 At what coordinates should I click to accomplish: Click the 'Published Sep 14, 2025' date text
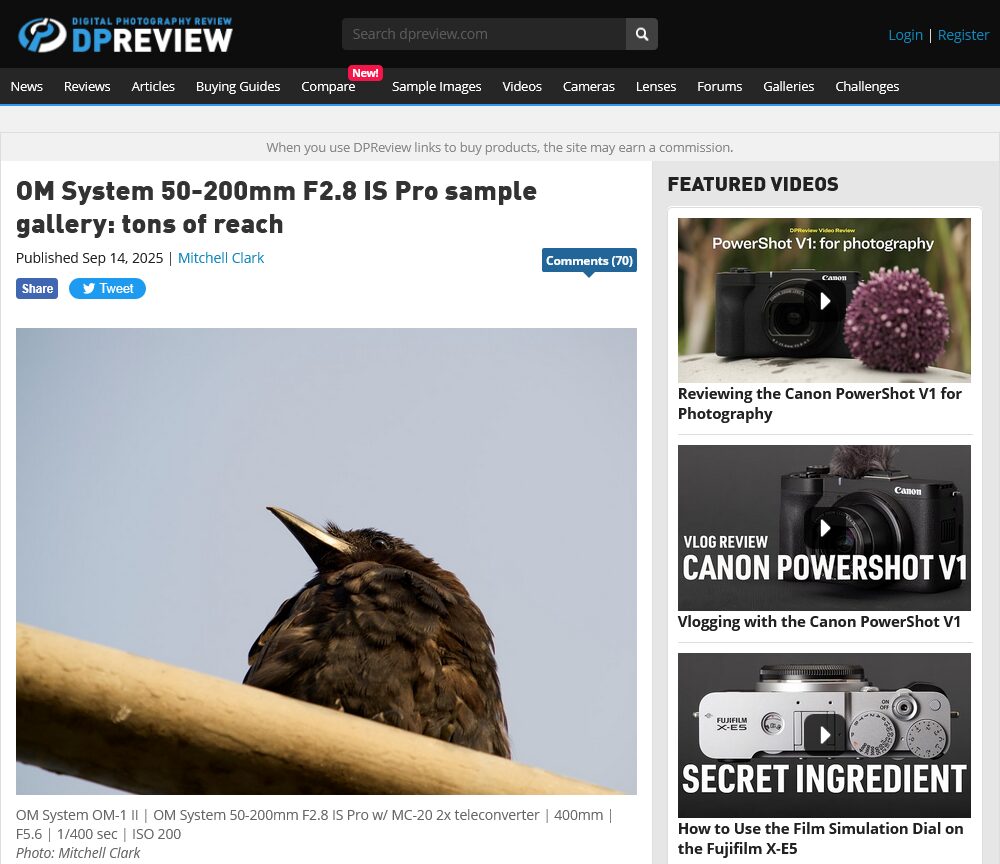coord(89,258)
